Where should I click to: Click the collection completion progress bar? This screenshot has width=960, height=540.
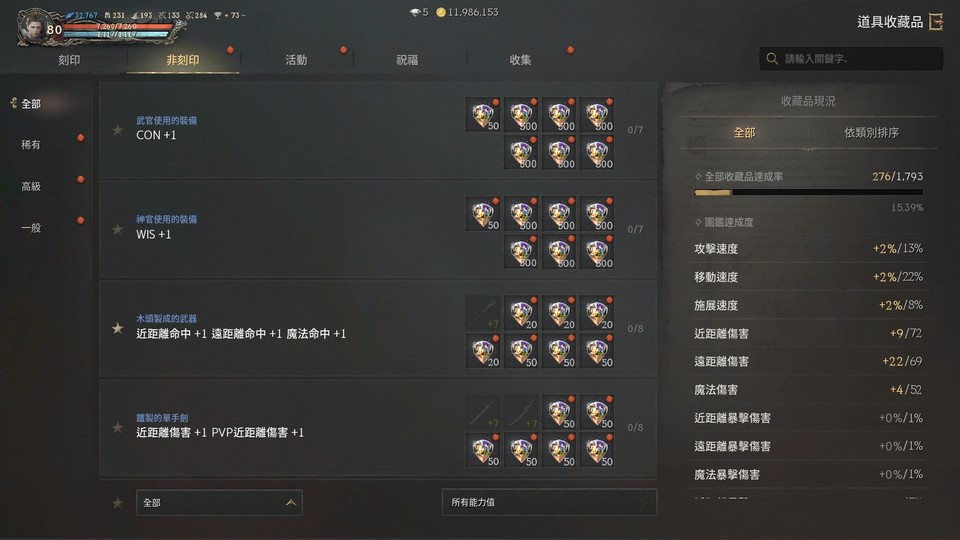tap(808, 192)
